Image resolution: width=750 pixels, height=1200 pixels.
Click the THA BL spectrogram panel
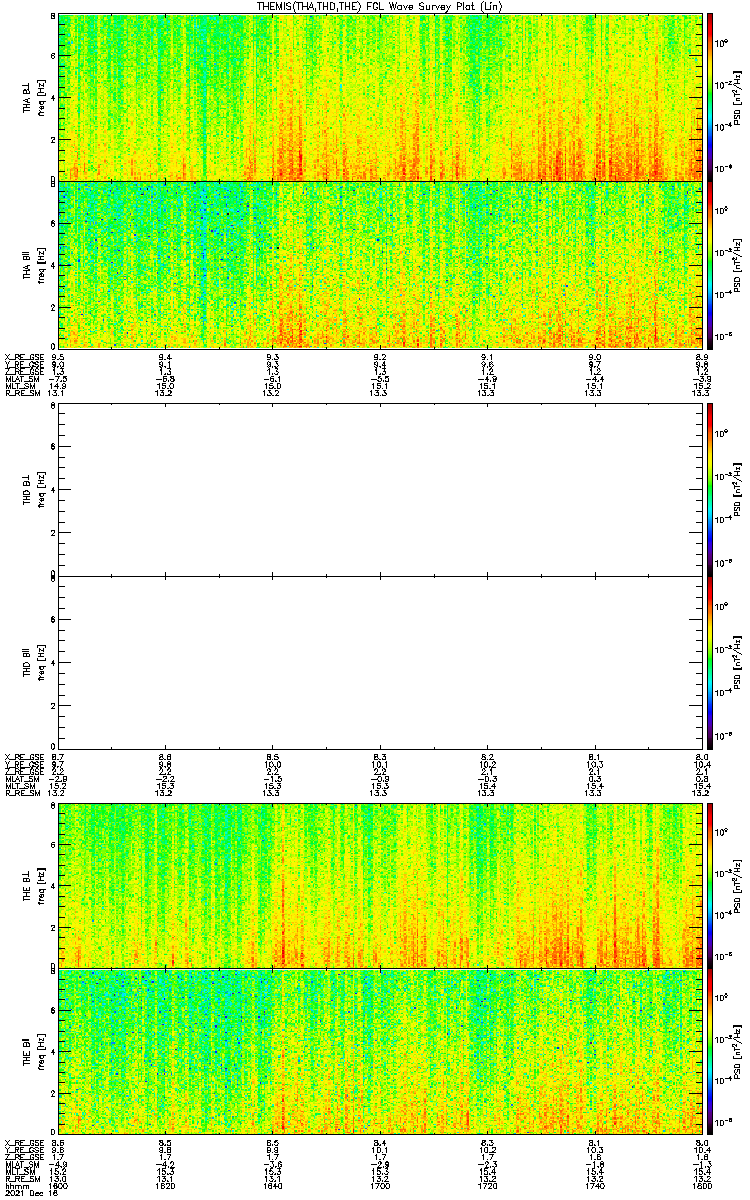[x=380, y=97]
